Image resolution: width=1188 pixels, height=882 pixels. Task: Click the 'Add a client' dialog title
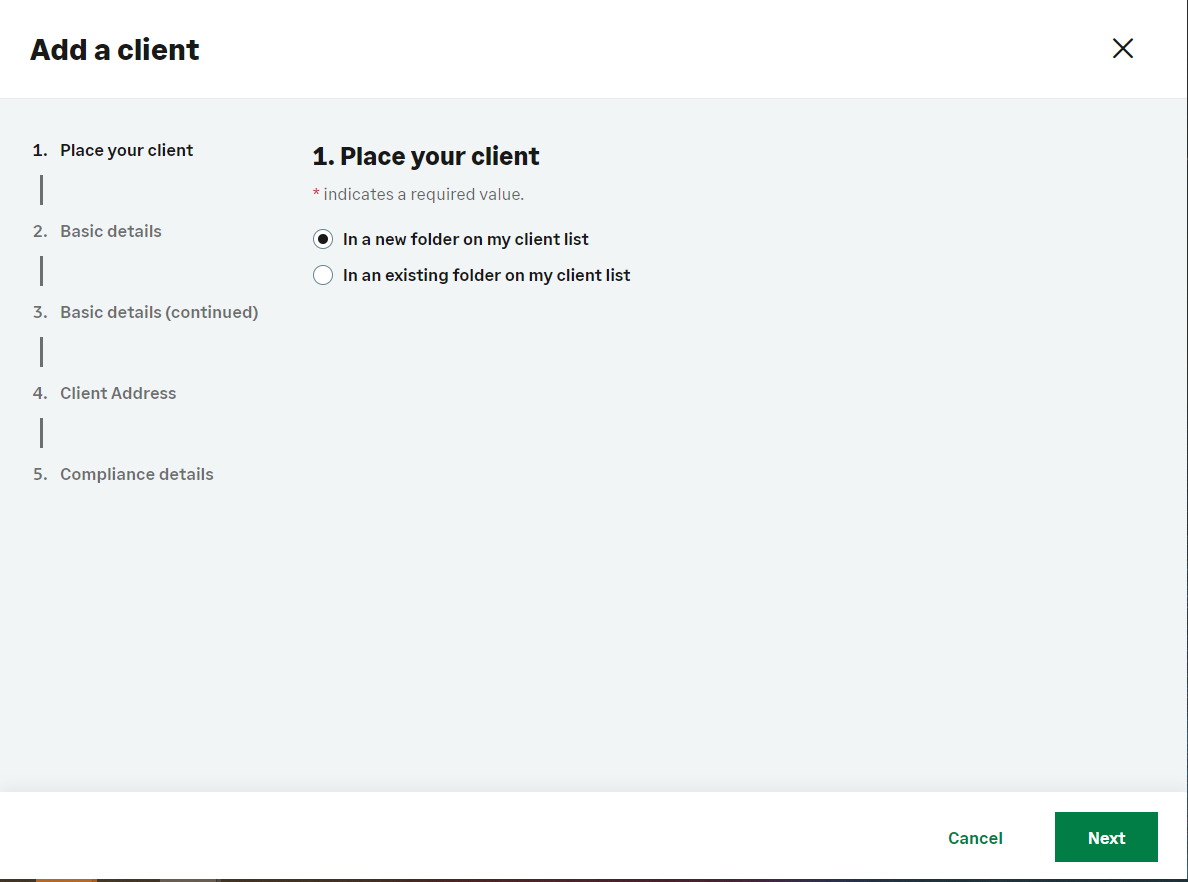pyautogui.click(x=115, y=50)
